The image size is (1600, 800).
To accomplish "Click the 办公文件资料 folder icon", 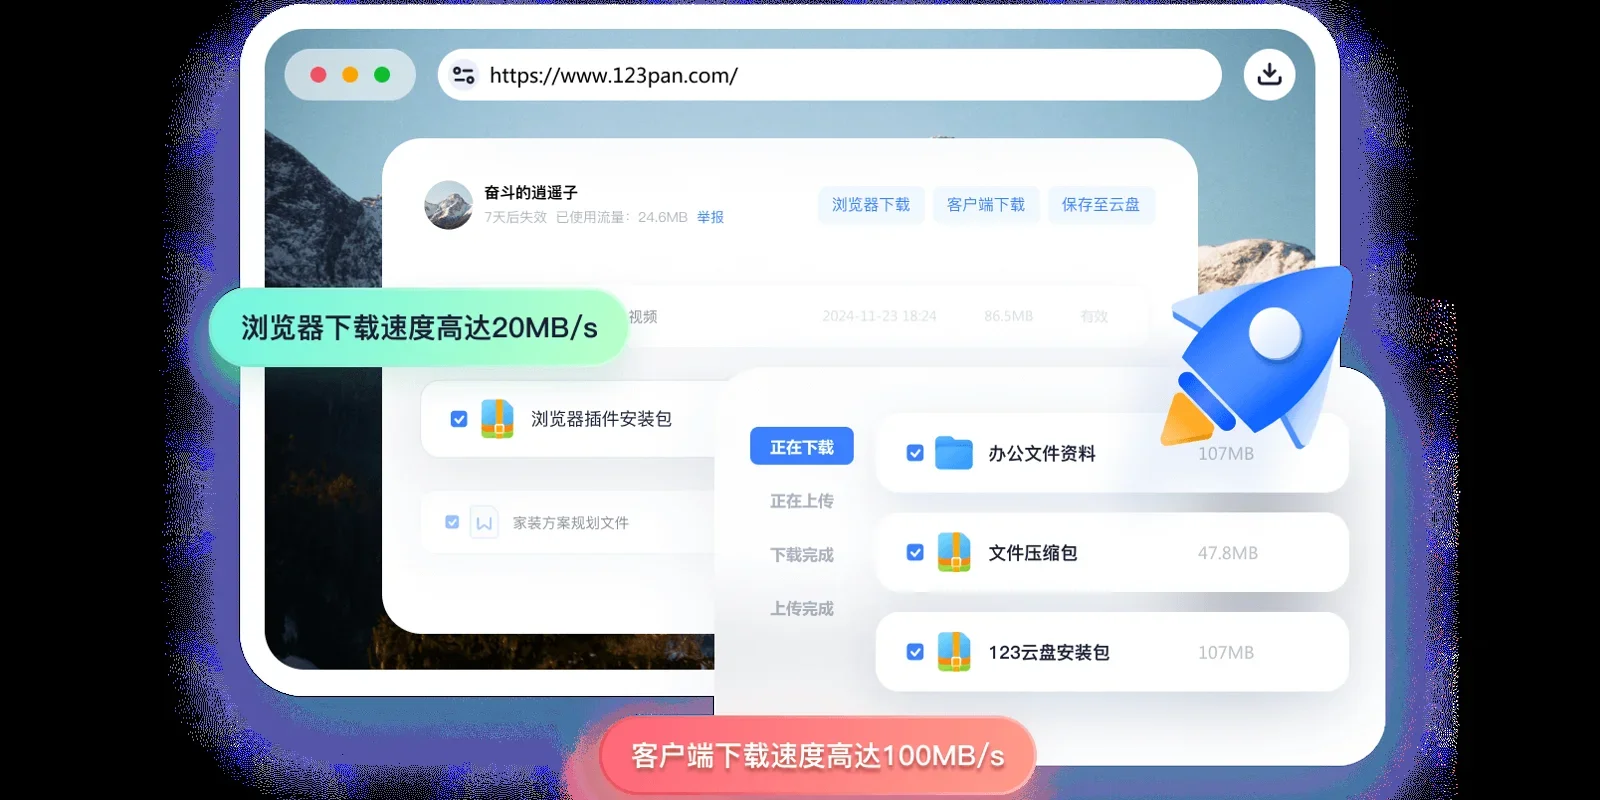I will (x=954, y=453).
